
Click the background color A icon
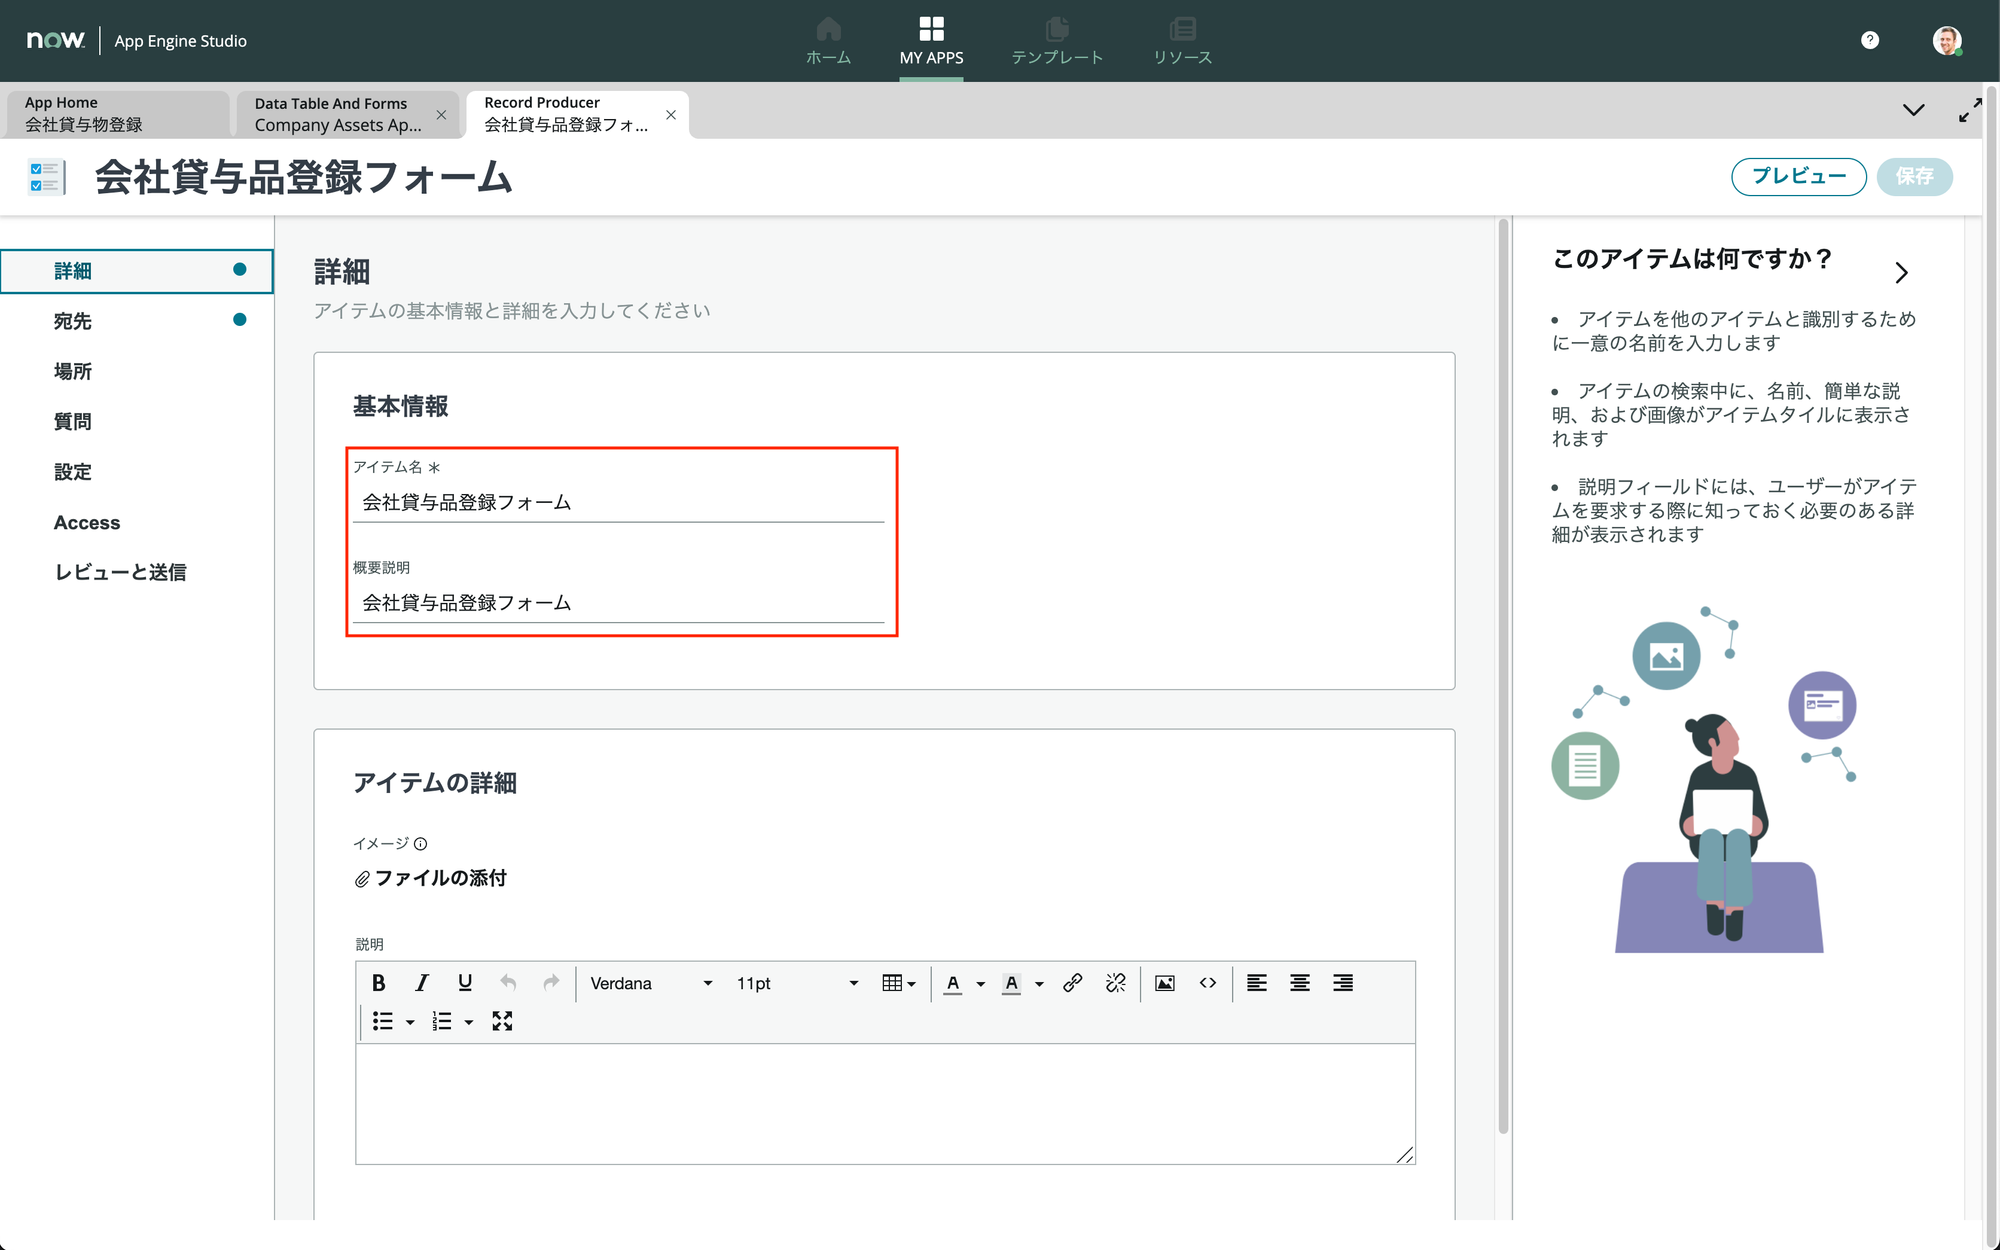1012,983
